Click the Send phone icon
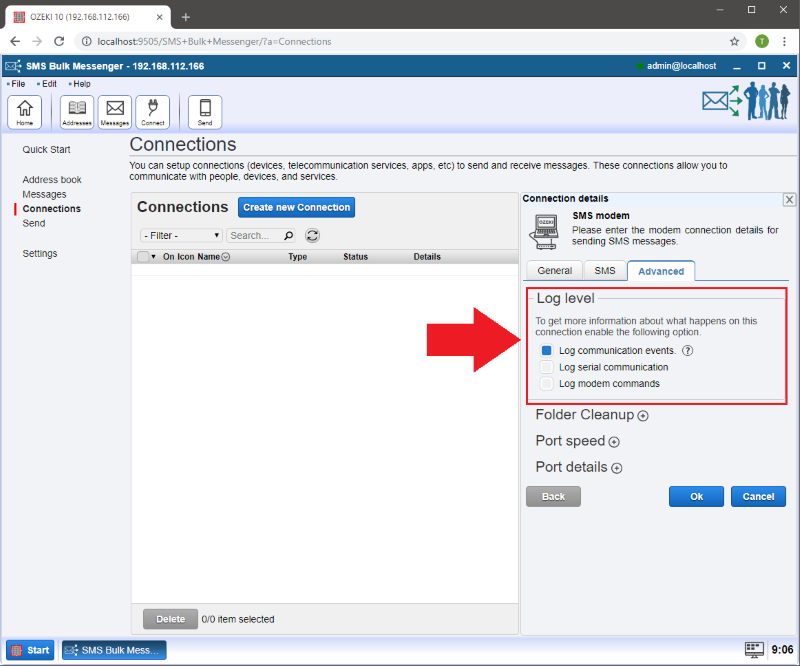 pyautogui.click(x=205, y=112)
